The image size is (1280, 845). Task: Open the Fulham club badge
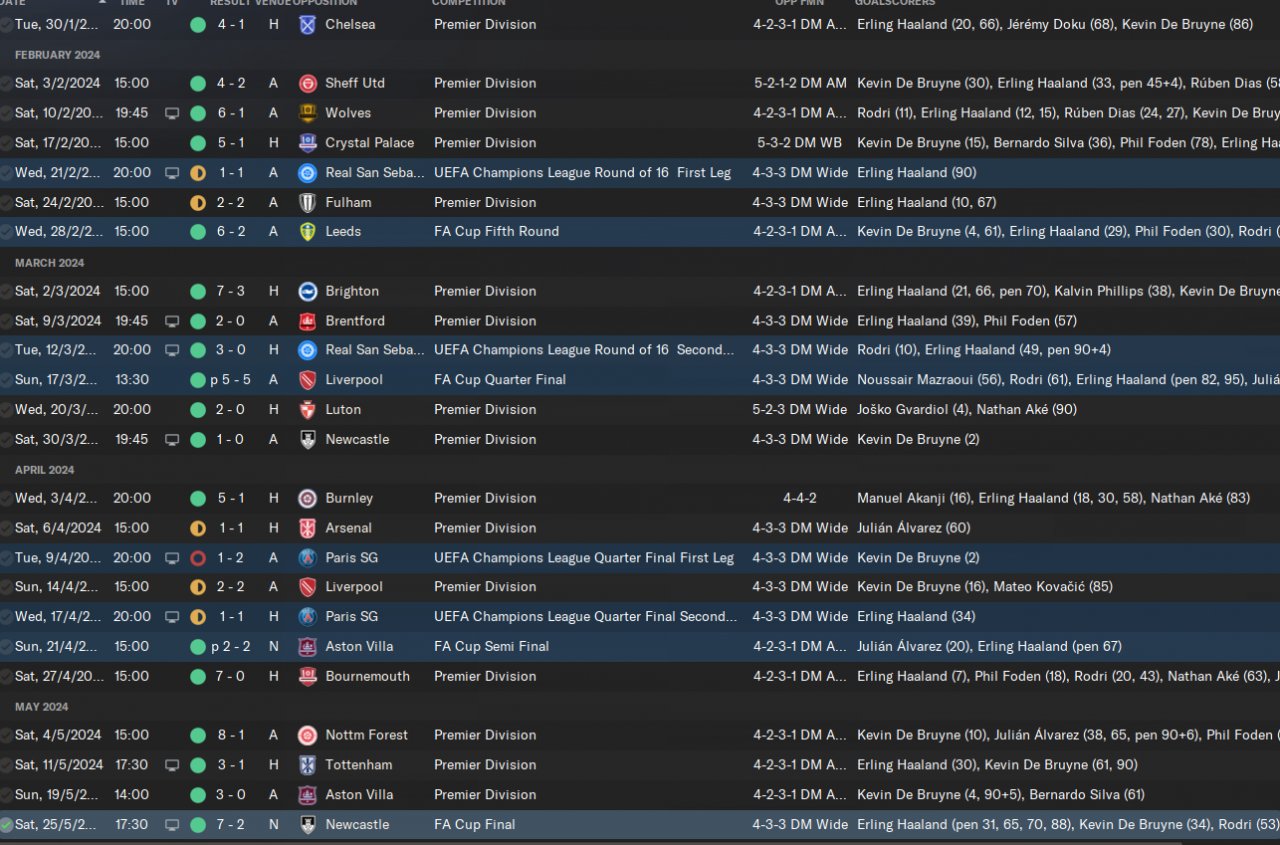point(307,202)
